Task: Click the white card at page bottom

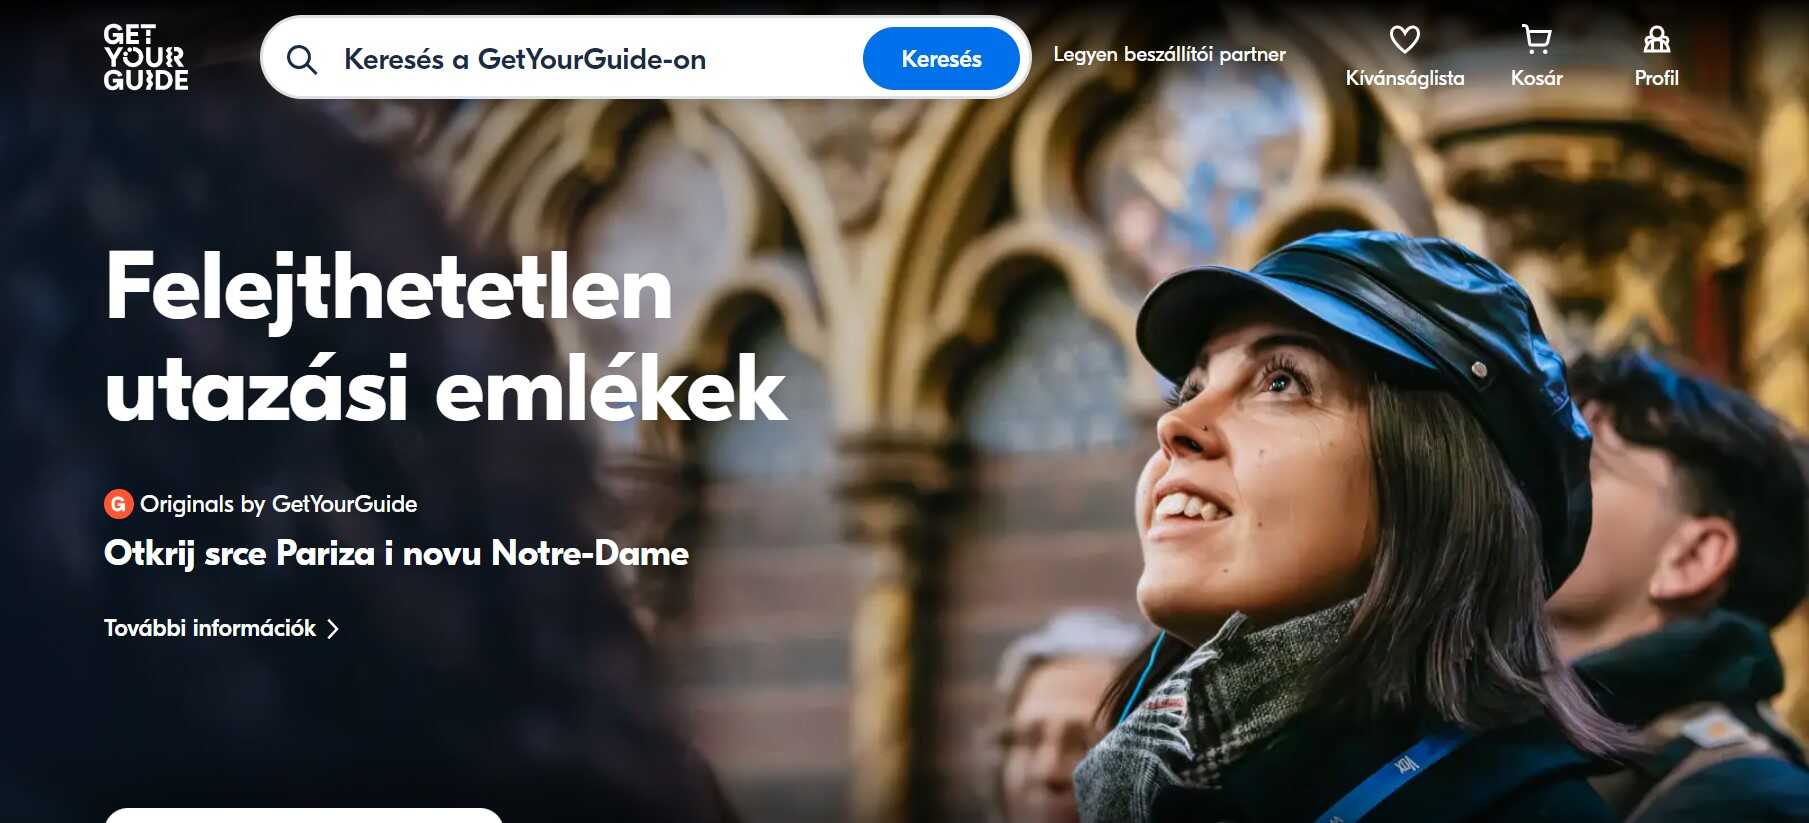Action: pos(304,815)
